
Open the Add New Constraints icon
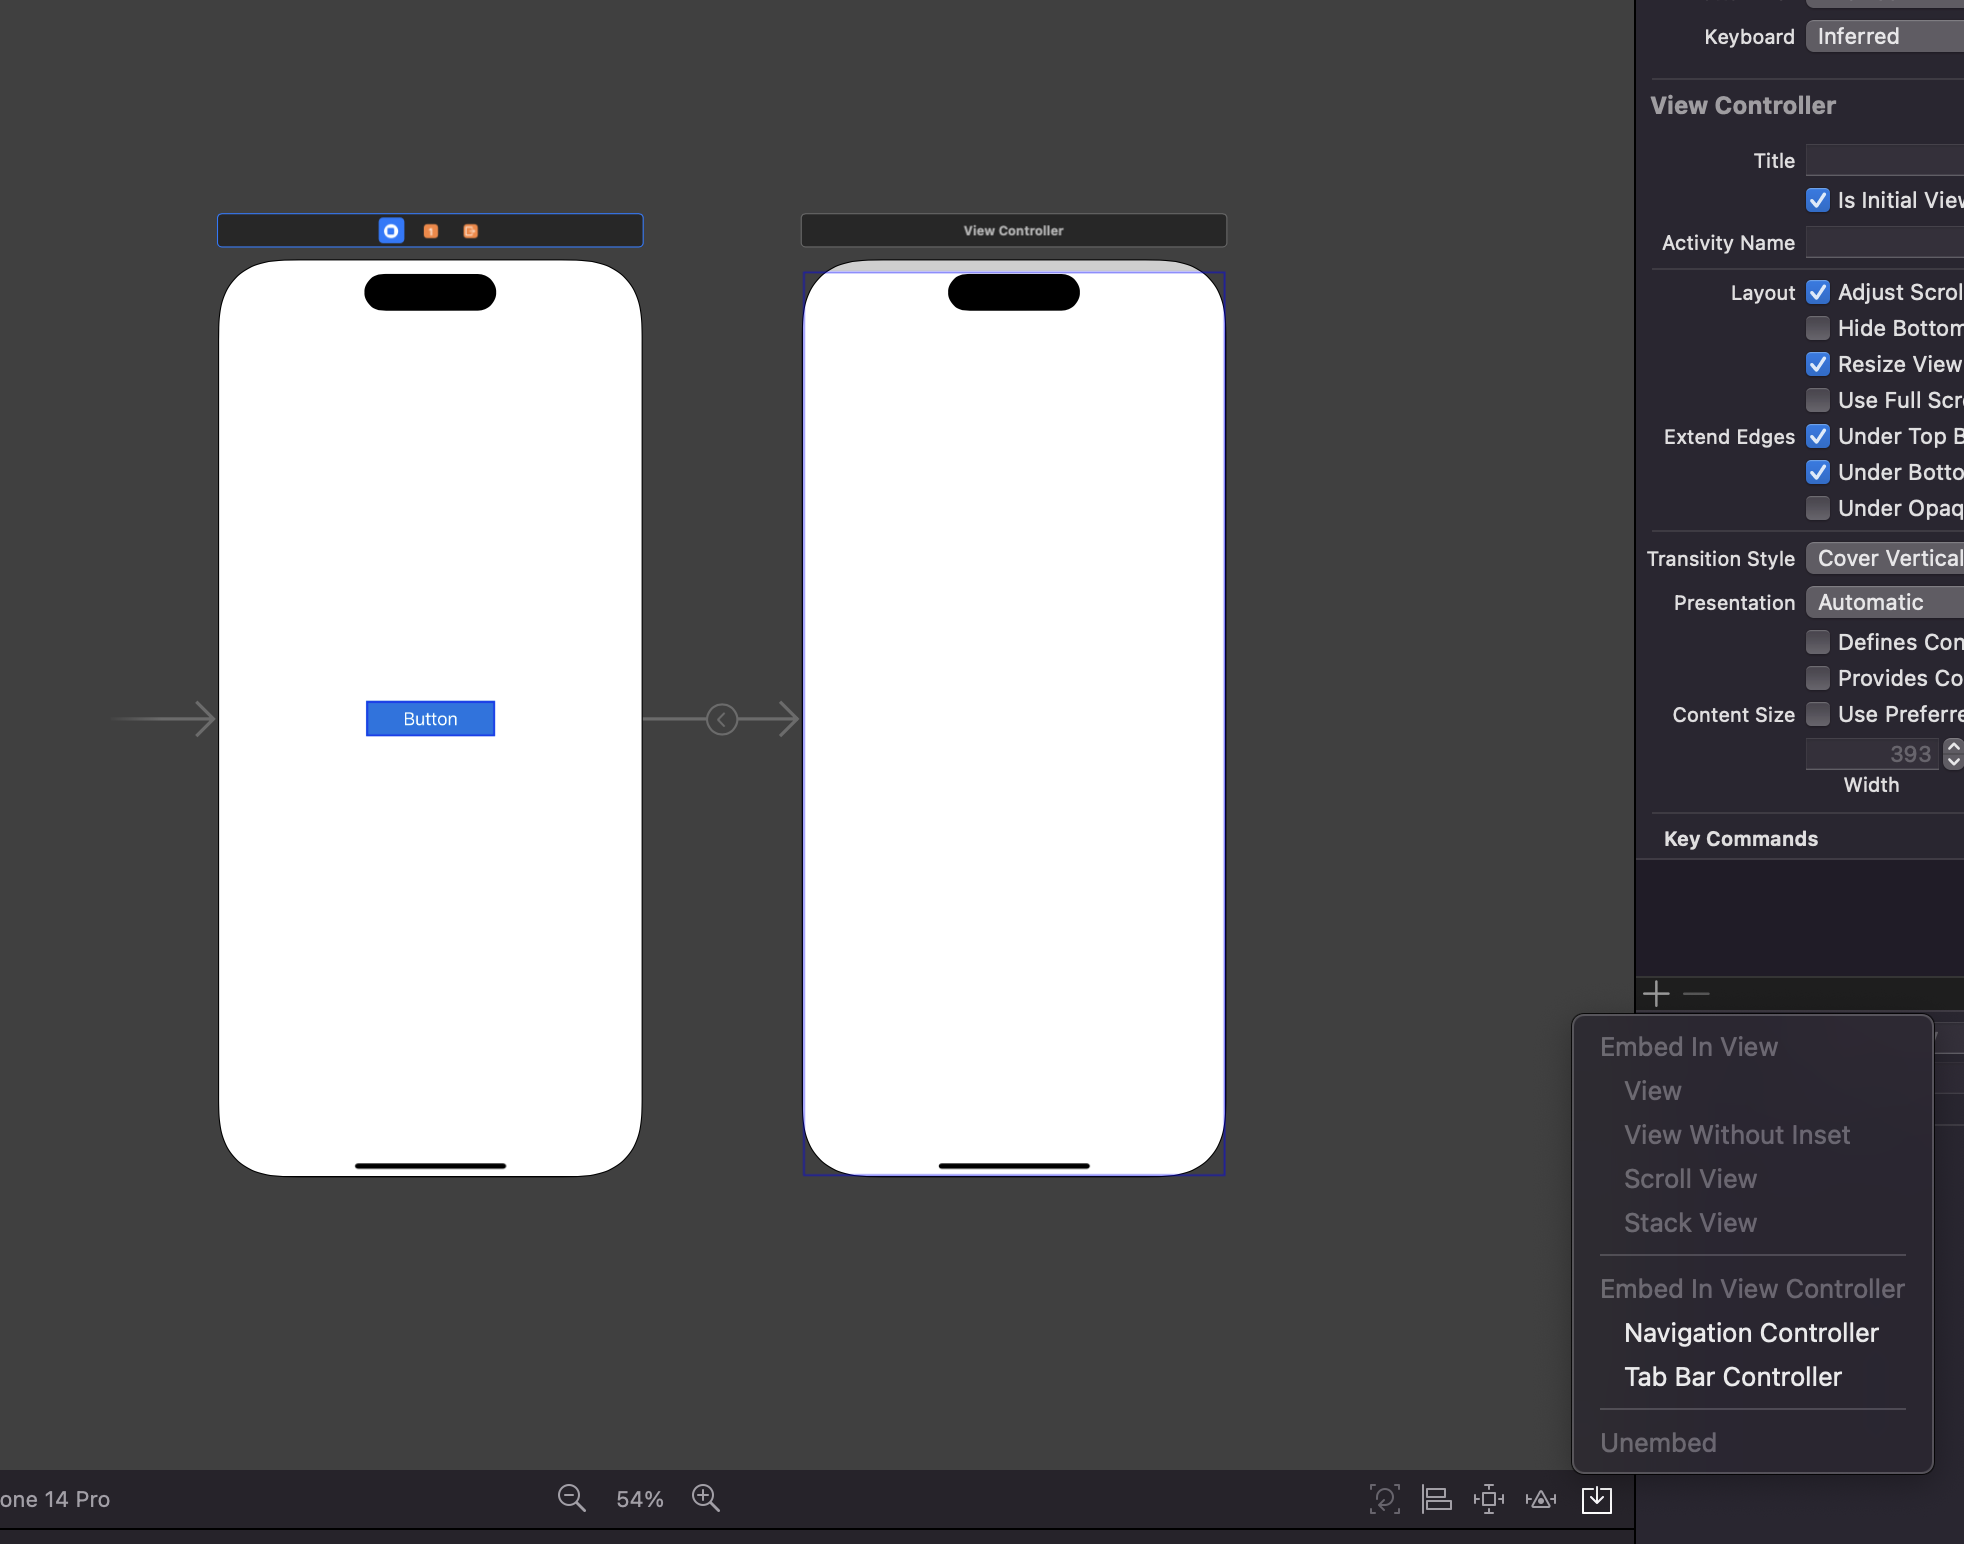tap(1489, 1499)
